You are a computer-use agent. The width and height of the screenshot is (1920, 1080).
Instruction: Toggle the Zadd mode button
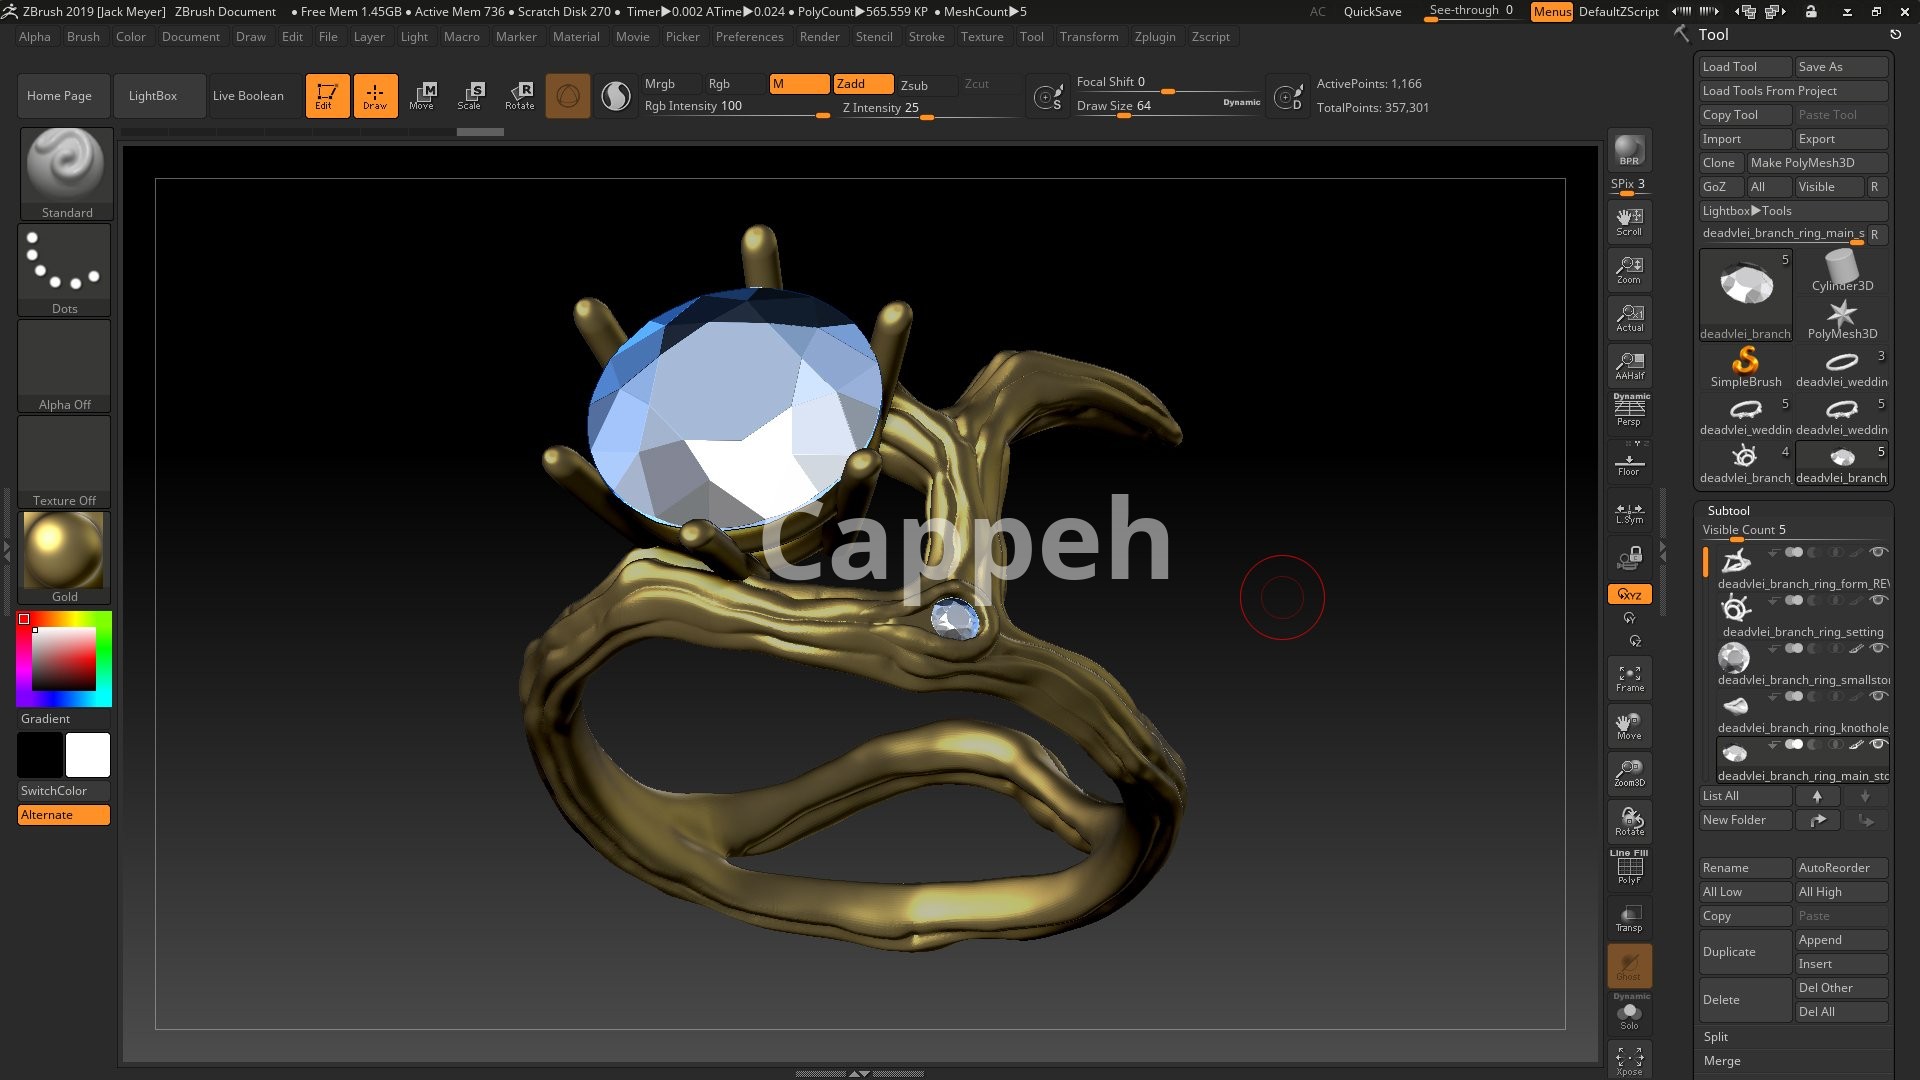coord(863,84)
